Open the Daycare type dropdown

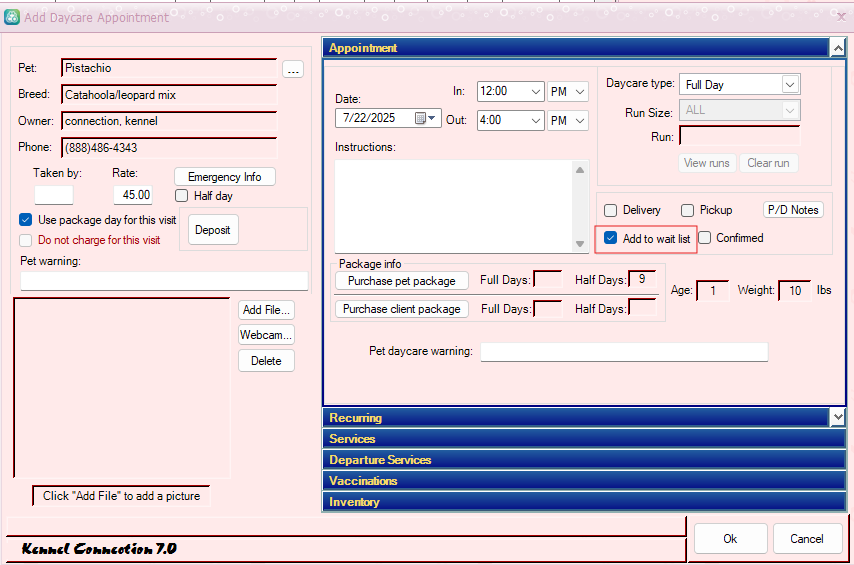790,85
